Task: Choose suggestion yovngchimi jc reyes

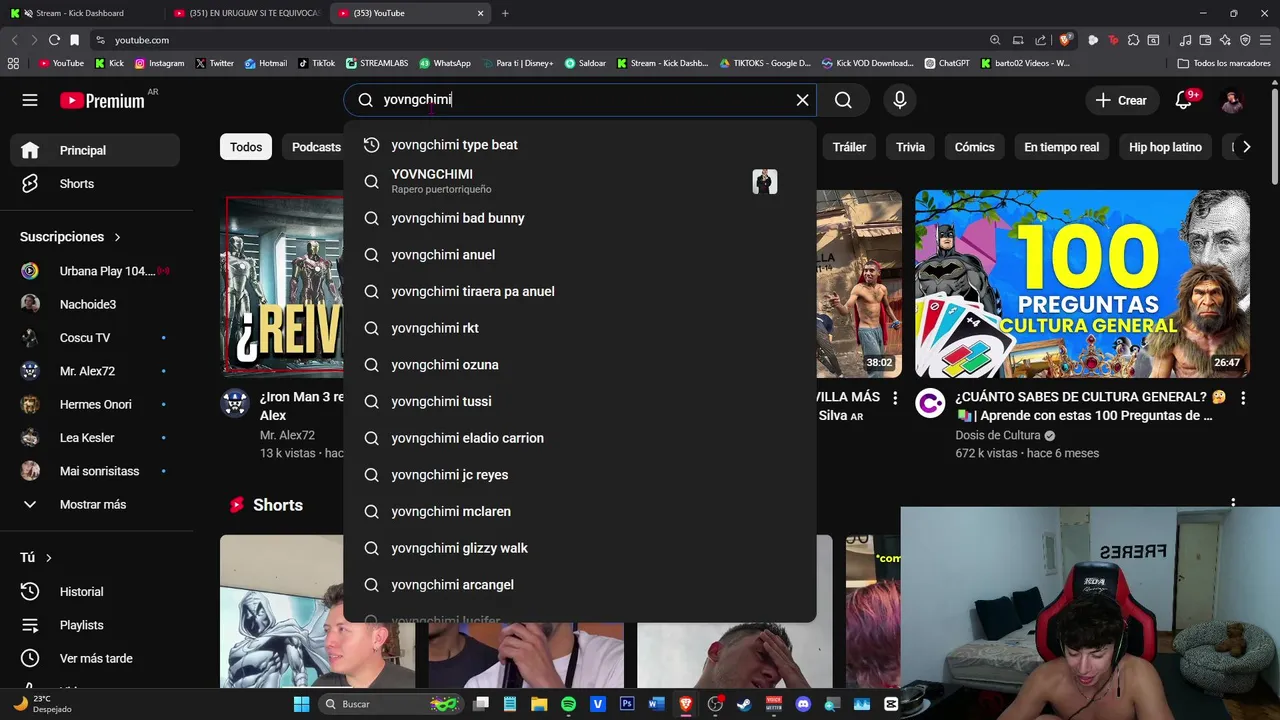Action: pyautogui.click(x=580, y=475)
